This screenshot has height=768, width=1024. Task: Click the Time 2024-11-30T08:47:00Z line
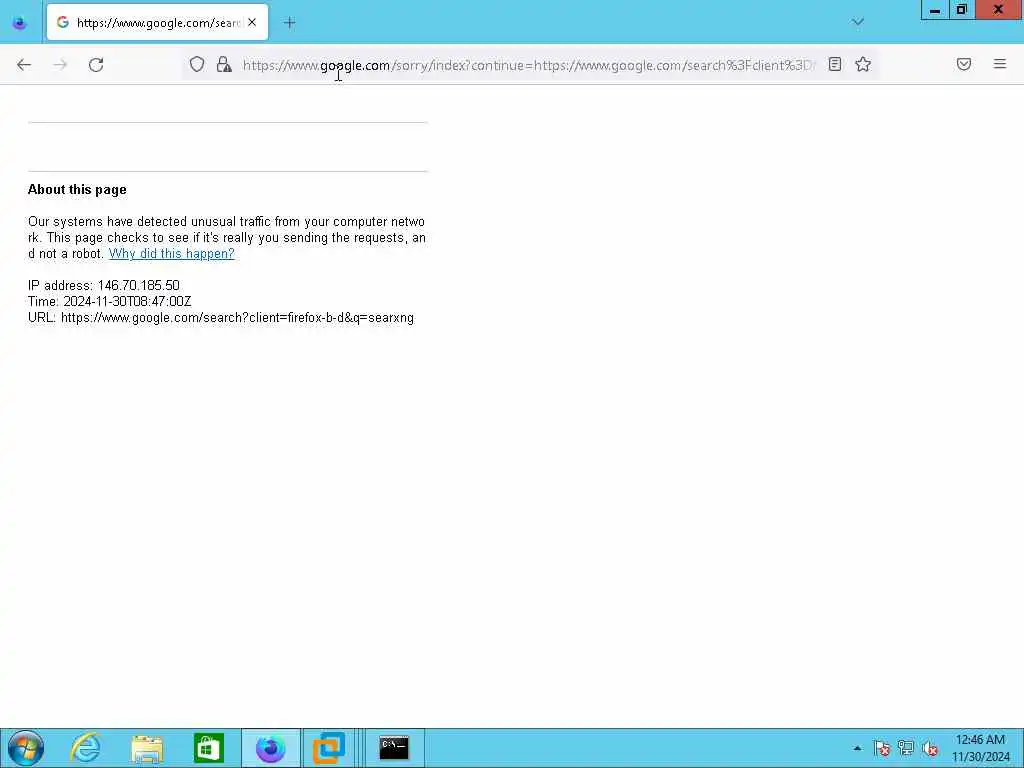click(x=109, y=301)
